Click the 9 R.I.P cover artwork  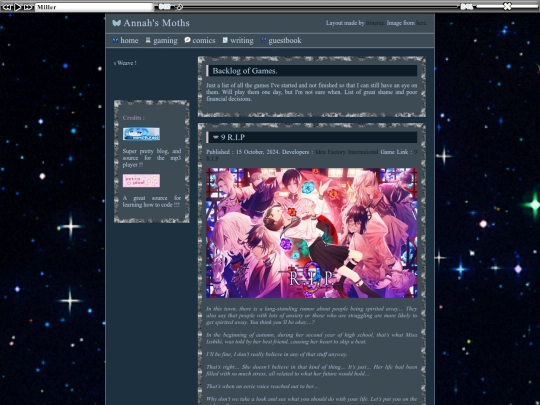312,233
